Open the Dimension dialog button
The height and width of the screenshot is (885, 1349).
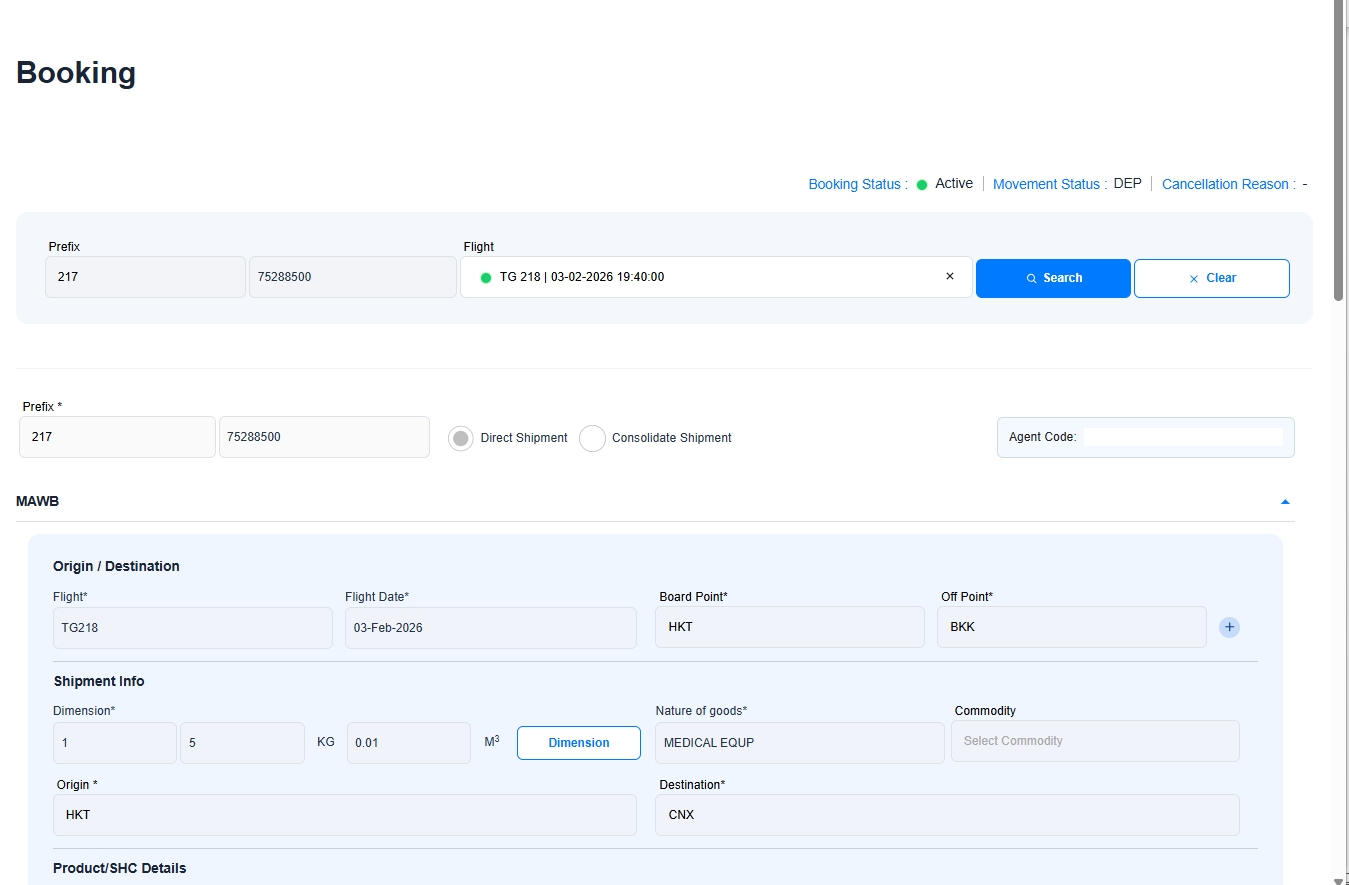click(x=578, y=743)
